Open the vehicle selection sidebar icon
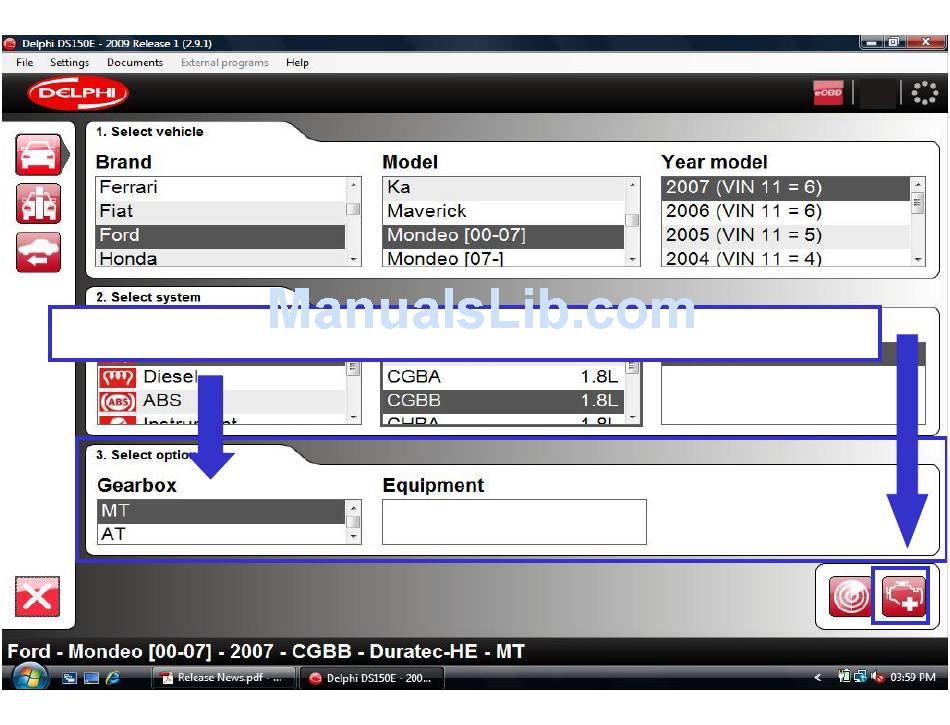The image size is (950, 725). click(39, 155)
